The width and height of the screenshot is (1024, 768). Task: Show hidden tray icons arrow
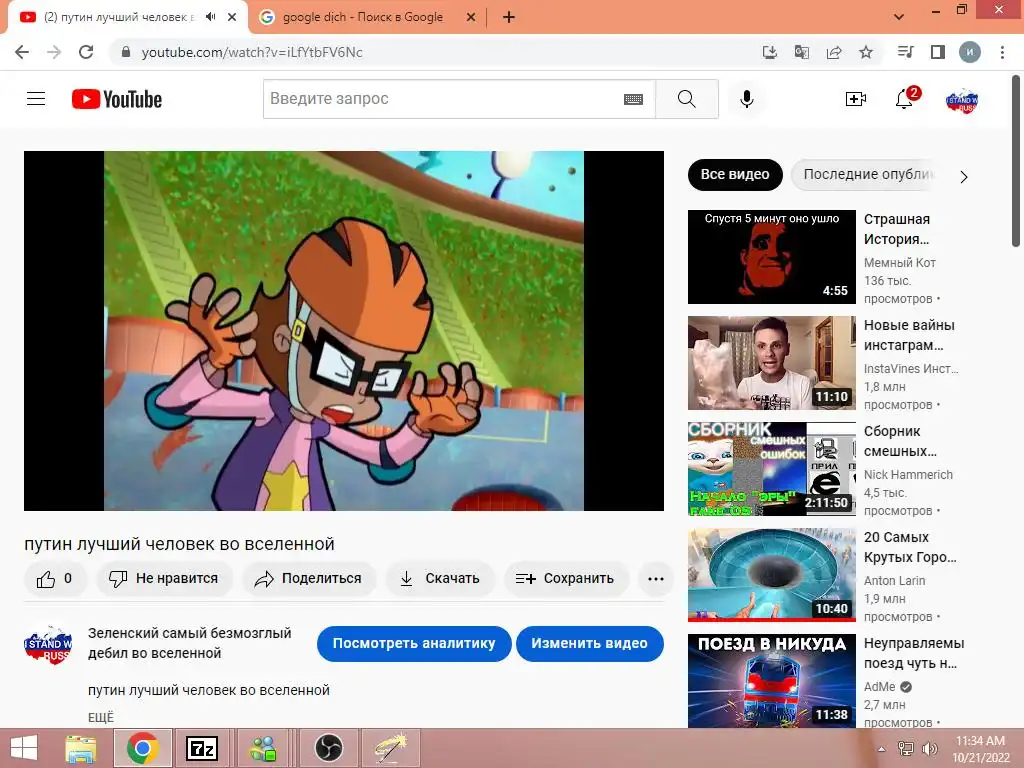882,750
